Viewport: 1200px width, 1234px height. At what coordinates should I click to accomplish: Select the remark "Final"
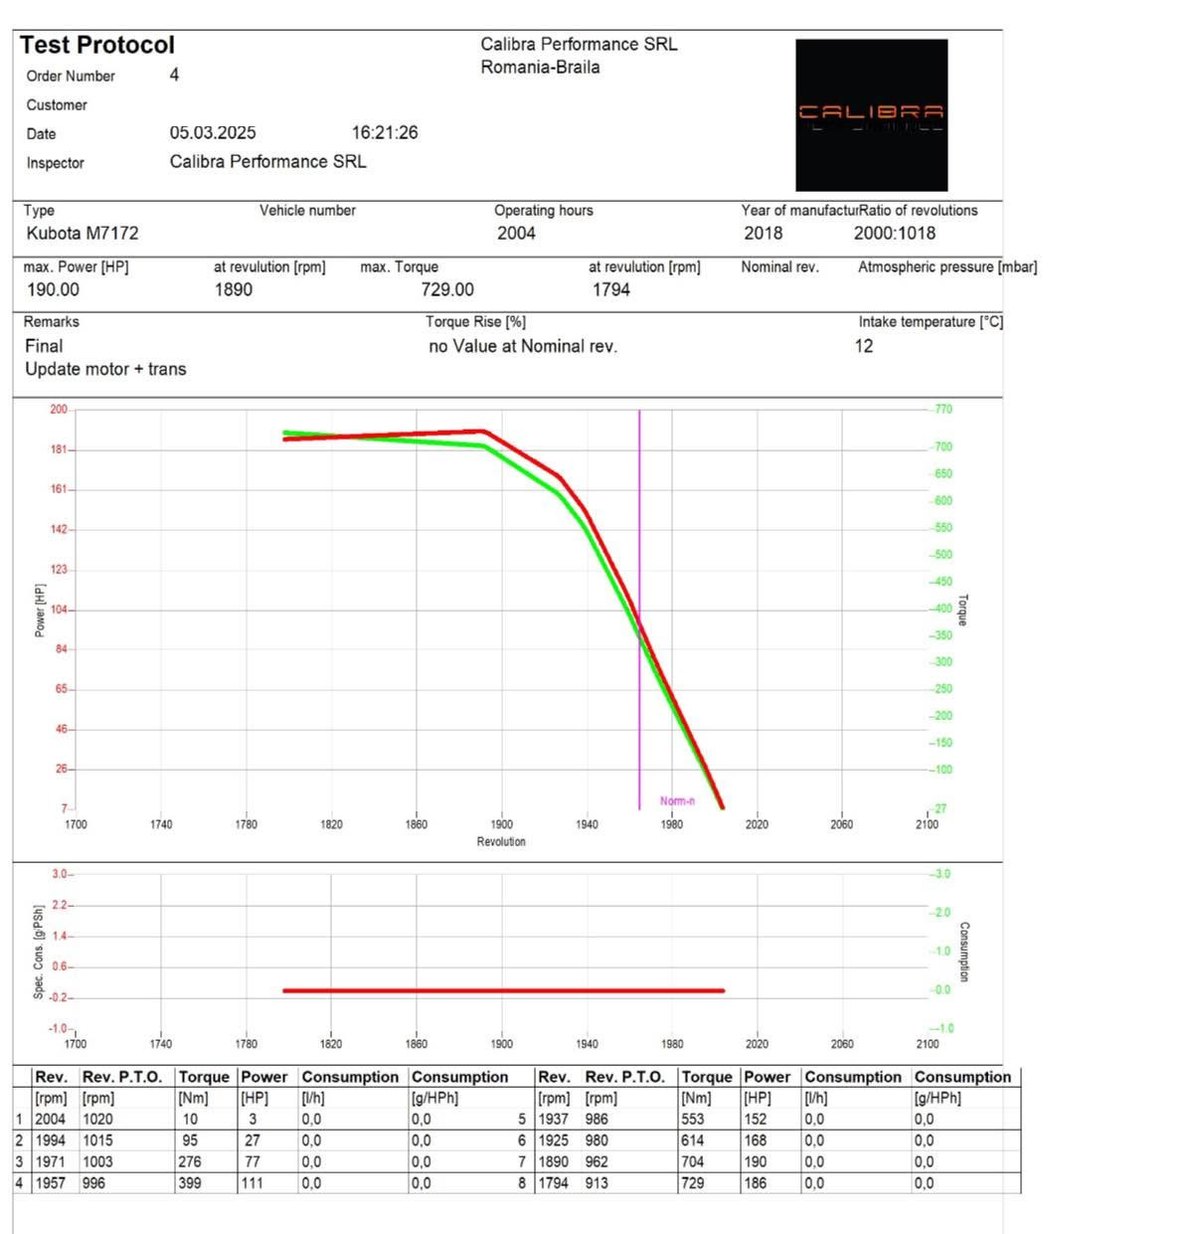[x=44, y=346]
